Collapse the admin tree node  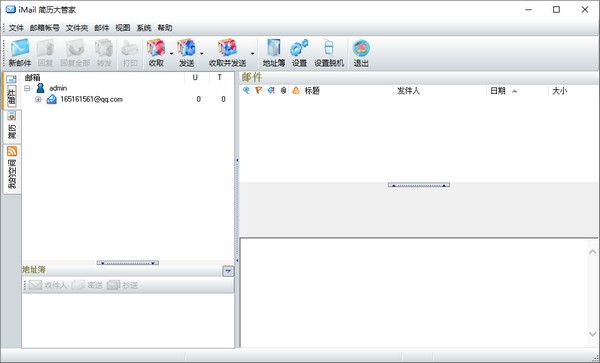point(27,88)
